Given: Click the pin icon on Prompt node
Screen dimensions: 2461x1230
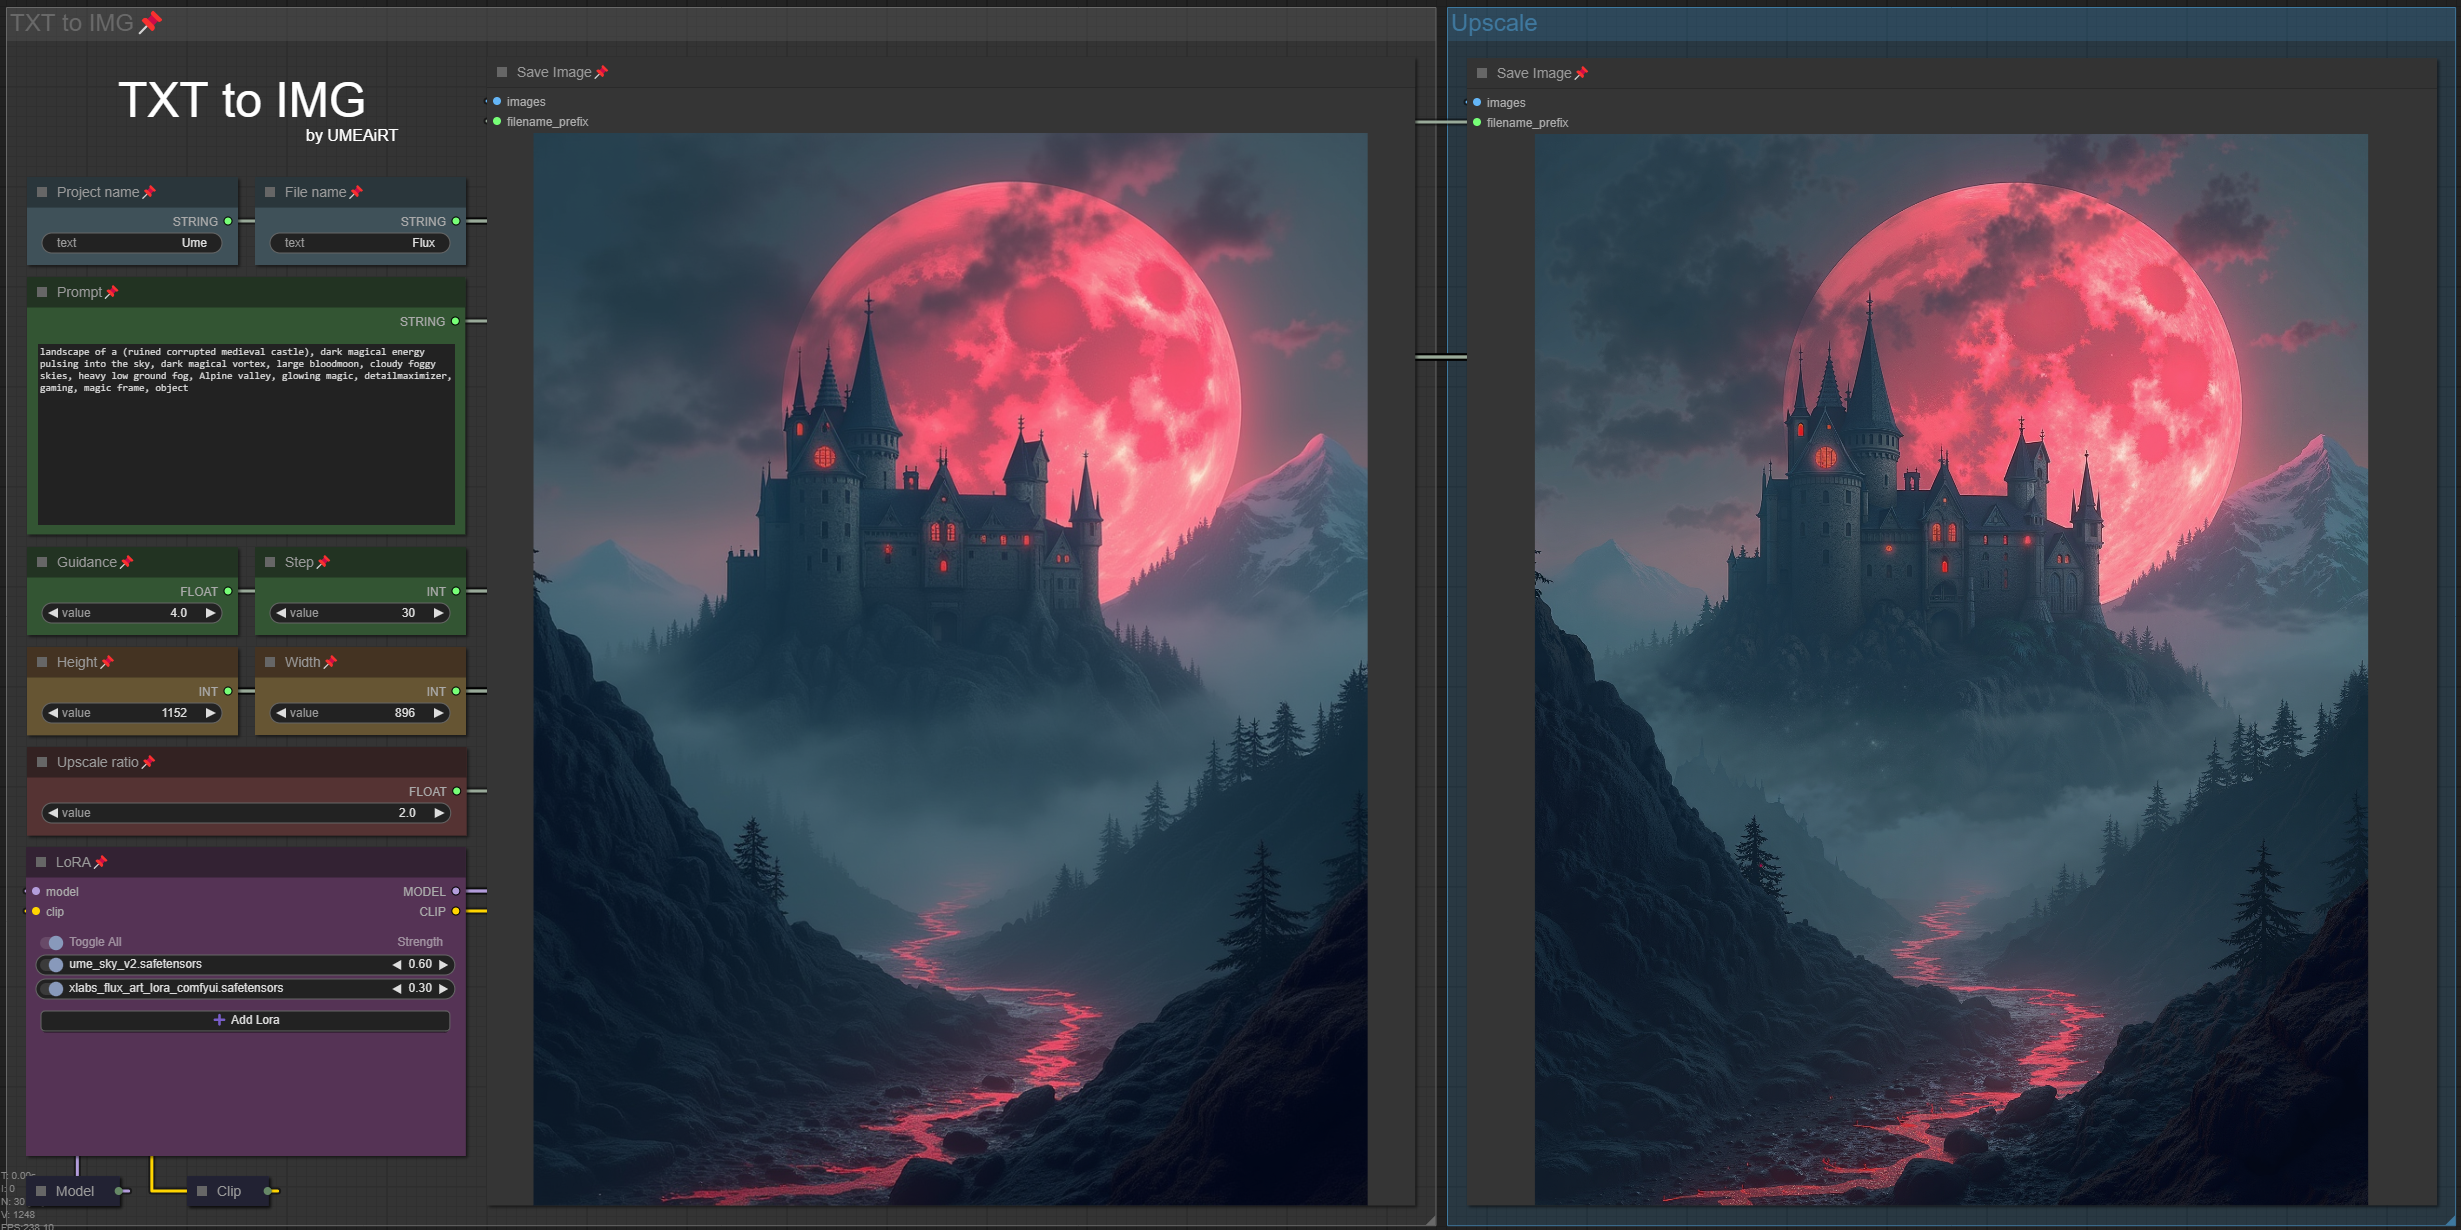Looking at the screenshot, I should point(112,292).
